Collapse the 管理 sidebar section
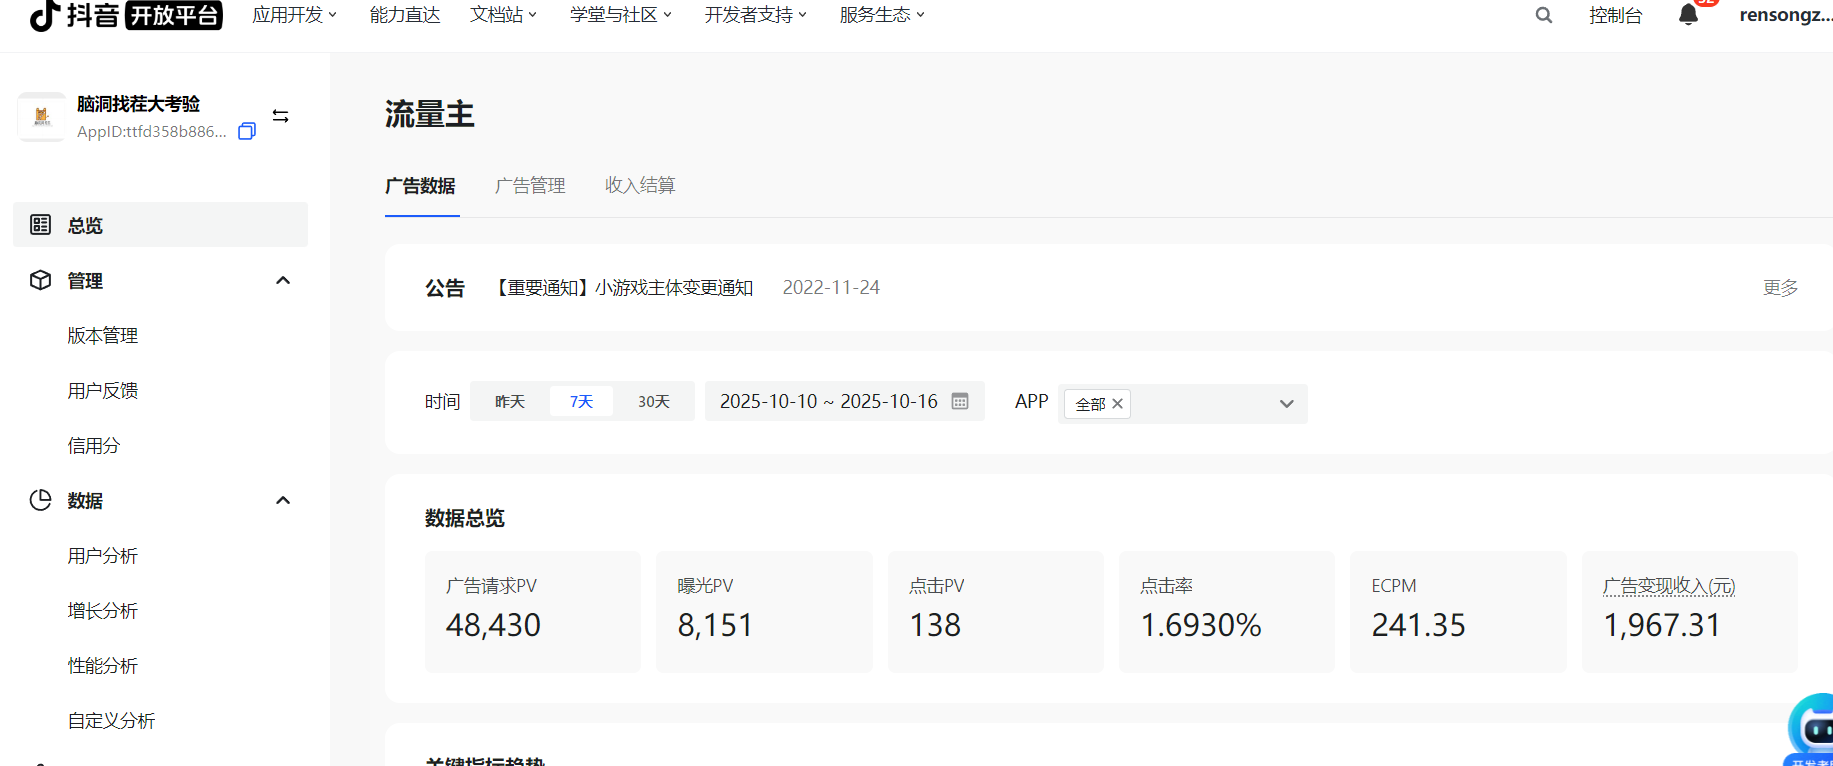The height and width of the screenshot is (766, 1833). coord(283,281)
